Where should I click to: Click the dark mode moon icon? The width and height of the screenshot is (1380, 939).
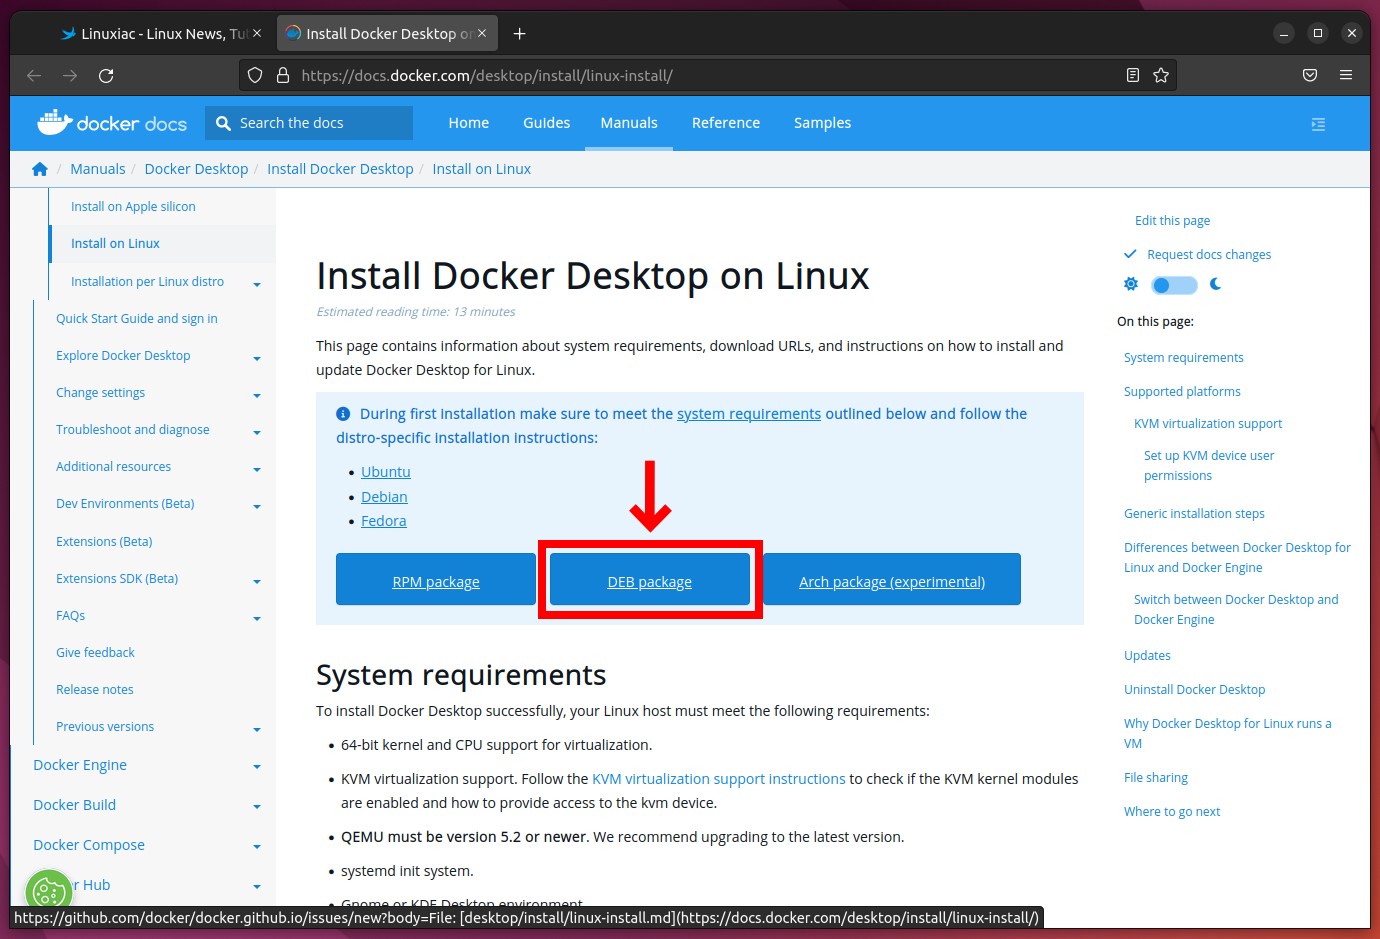[1216, 284]
